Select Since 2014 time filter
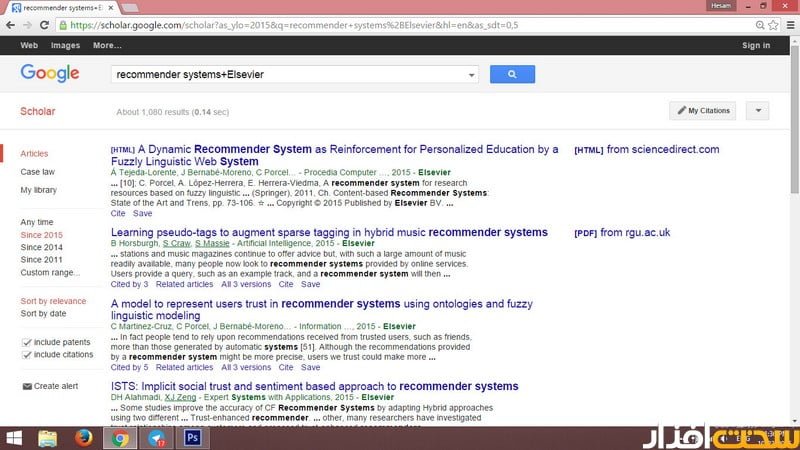Viewport: 800px width, 450px height. click(x=42, y=247)
